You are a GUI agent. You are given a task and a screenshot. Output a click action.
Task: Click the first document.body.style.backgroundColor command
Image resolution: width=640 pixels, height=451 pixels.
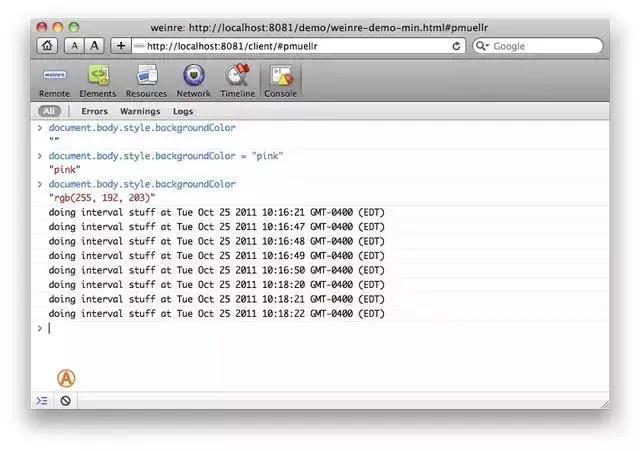[x=142, y=128]
